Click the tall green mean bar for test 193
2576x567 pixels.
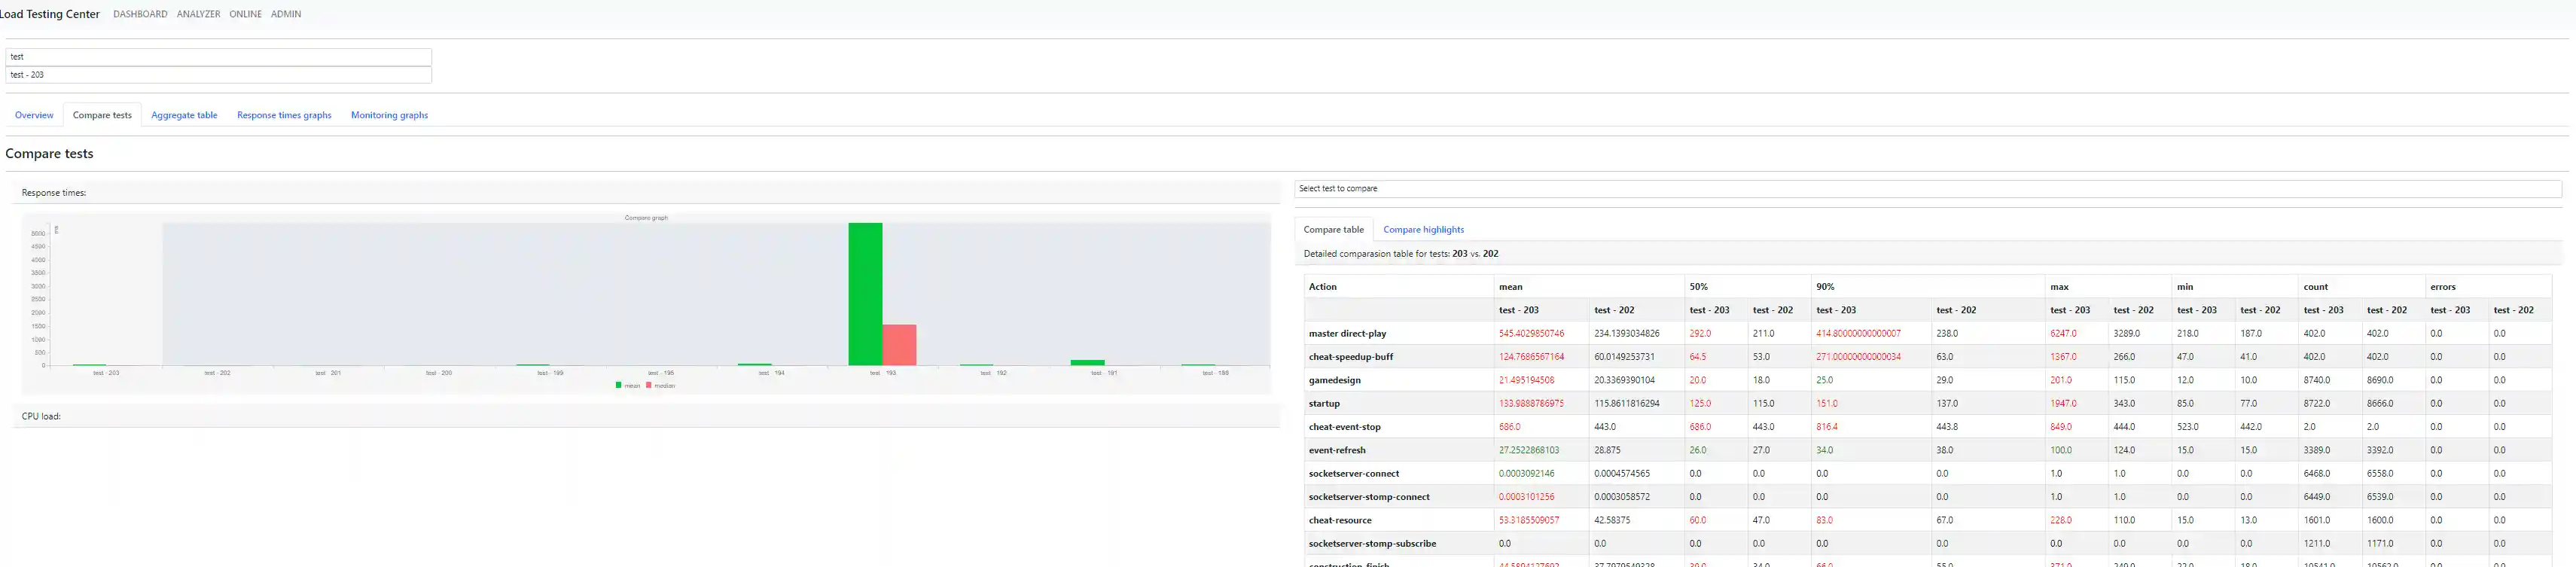click(x=865, y=294)
